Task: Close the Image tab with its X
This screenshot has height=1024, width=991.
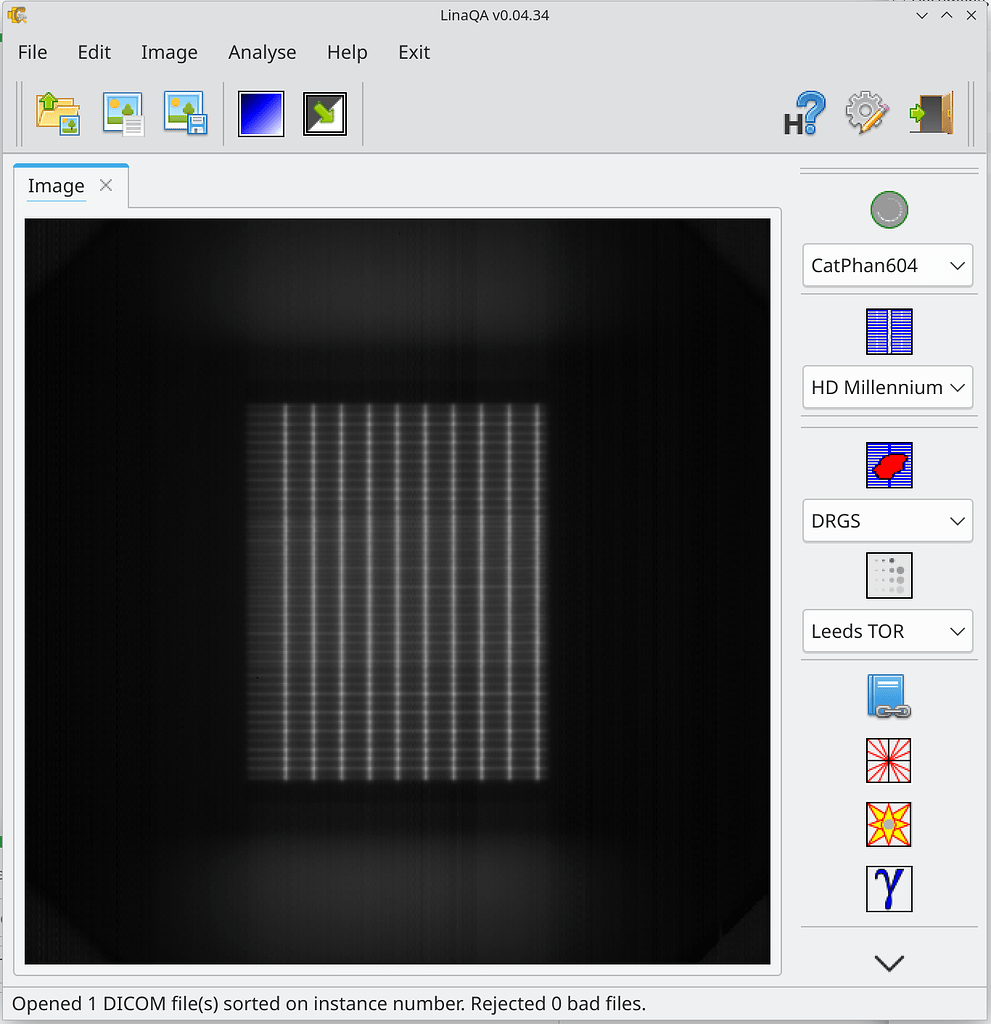Action: coord(106,186)
